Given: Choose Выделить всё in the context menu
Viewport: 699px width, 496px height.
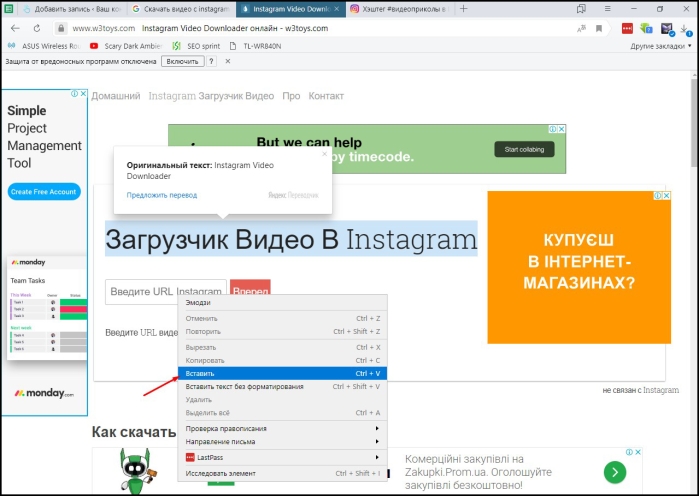Looking at the screenshot, I should coord(282,413).
